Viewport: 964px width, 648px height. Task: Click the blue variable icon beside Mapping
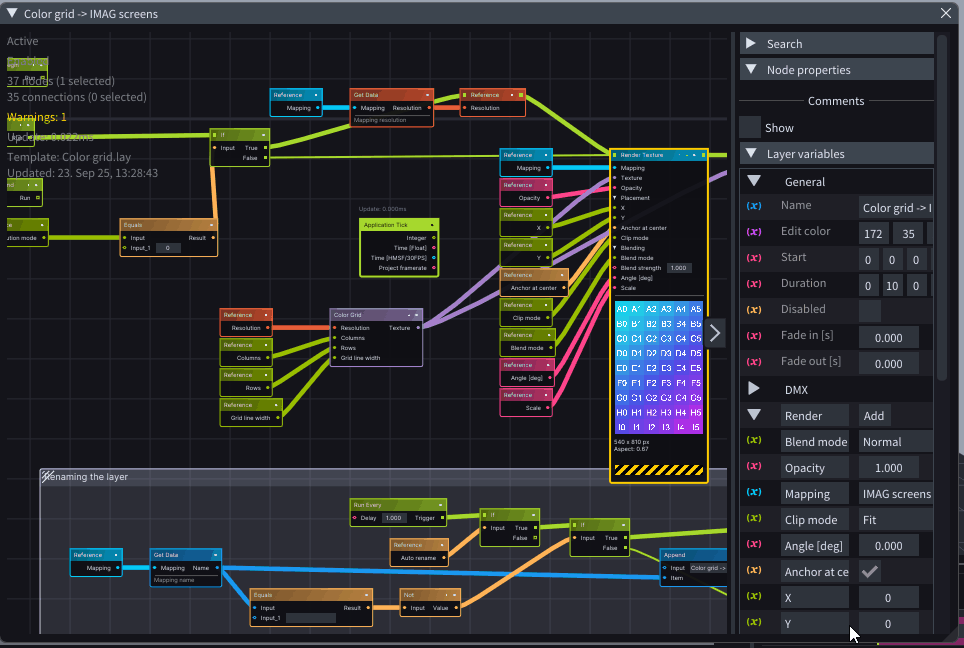tap(754, 494)
